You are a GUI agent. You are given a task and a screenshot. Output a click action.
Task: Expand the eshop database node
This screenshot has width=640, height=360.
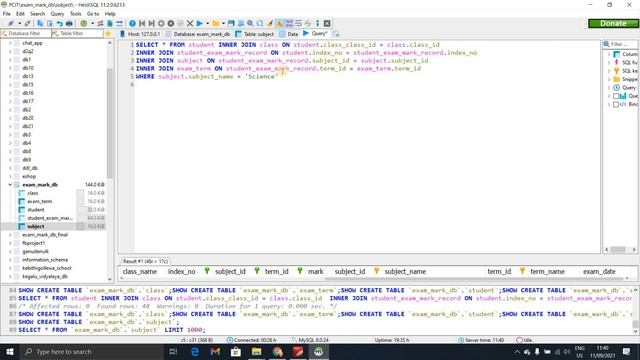click(10, 176)
